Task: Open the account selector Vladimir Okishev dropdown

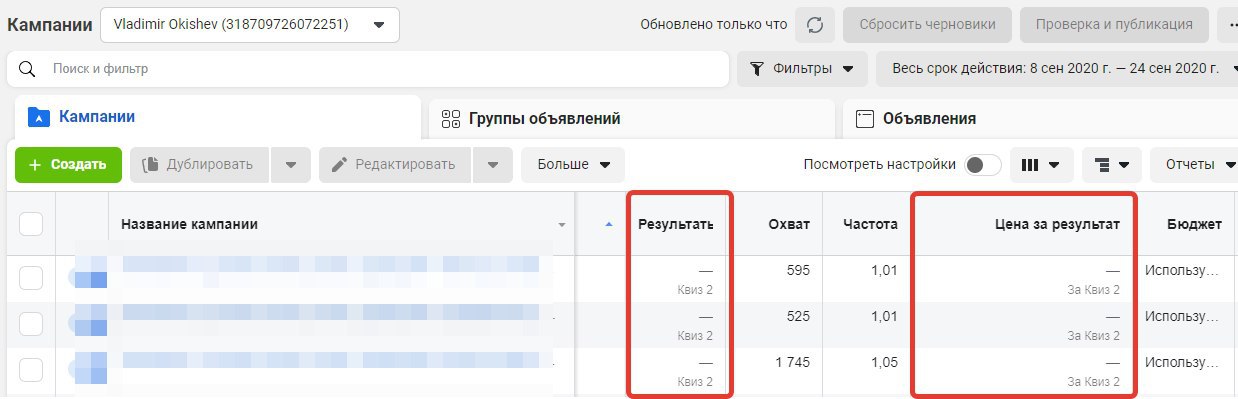Action: point(249,25)
